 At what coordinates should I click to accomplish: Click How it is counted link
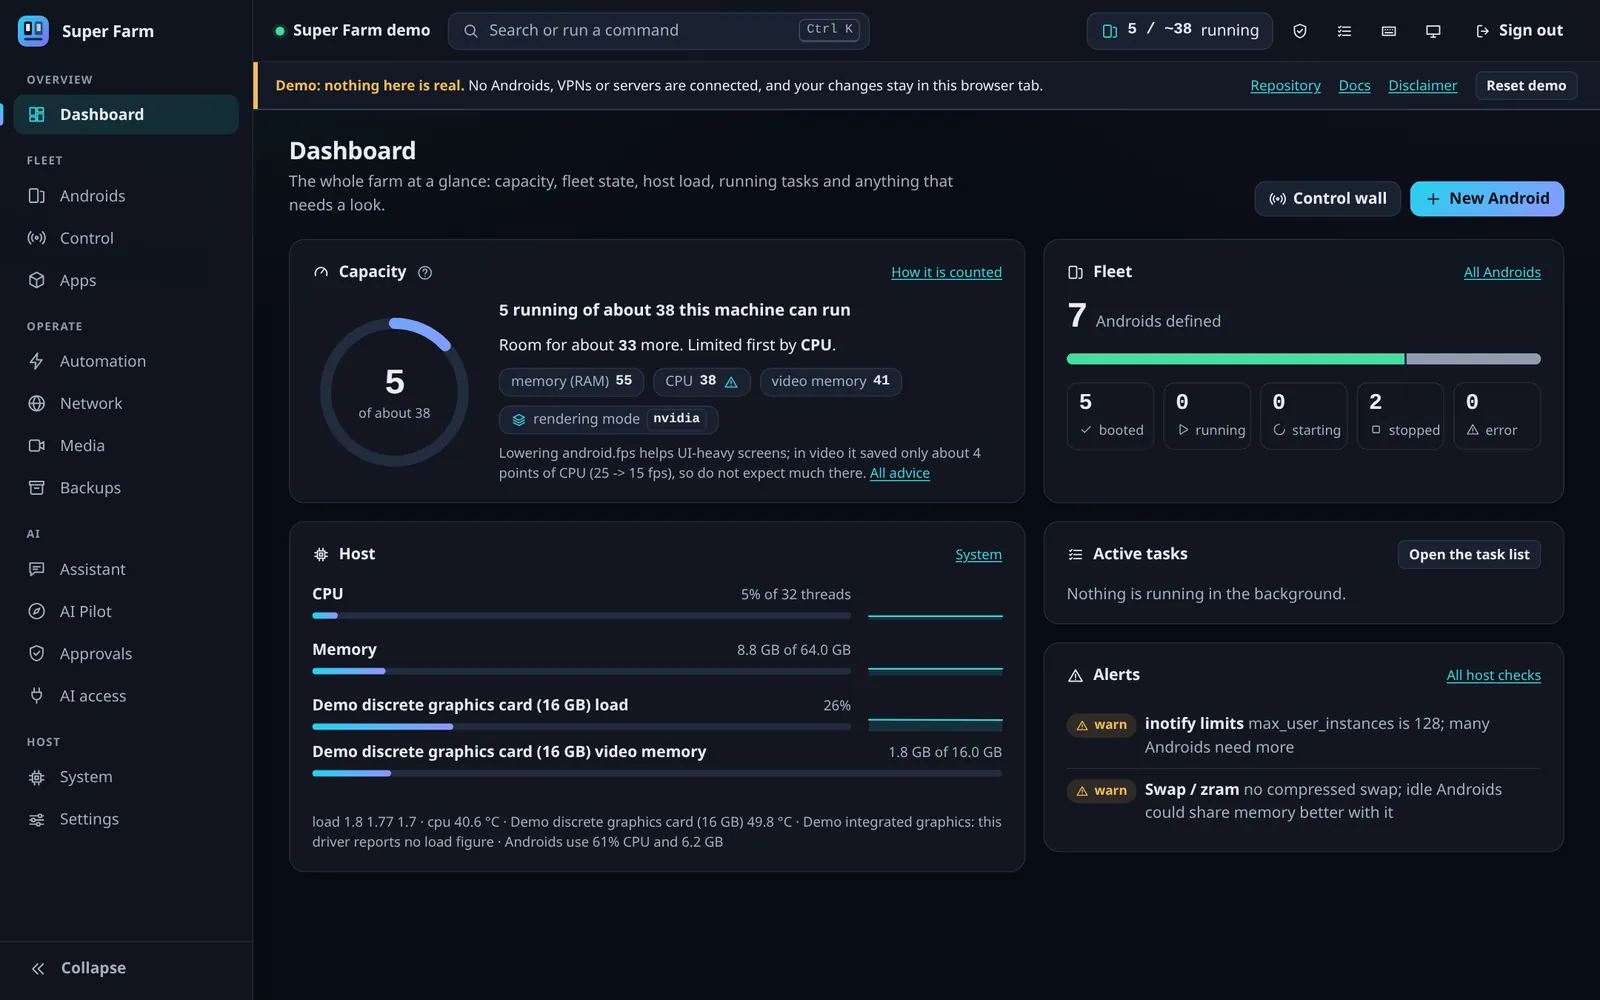[946, 272]
